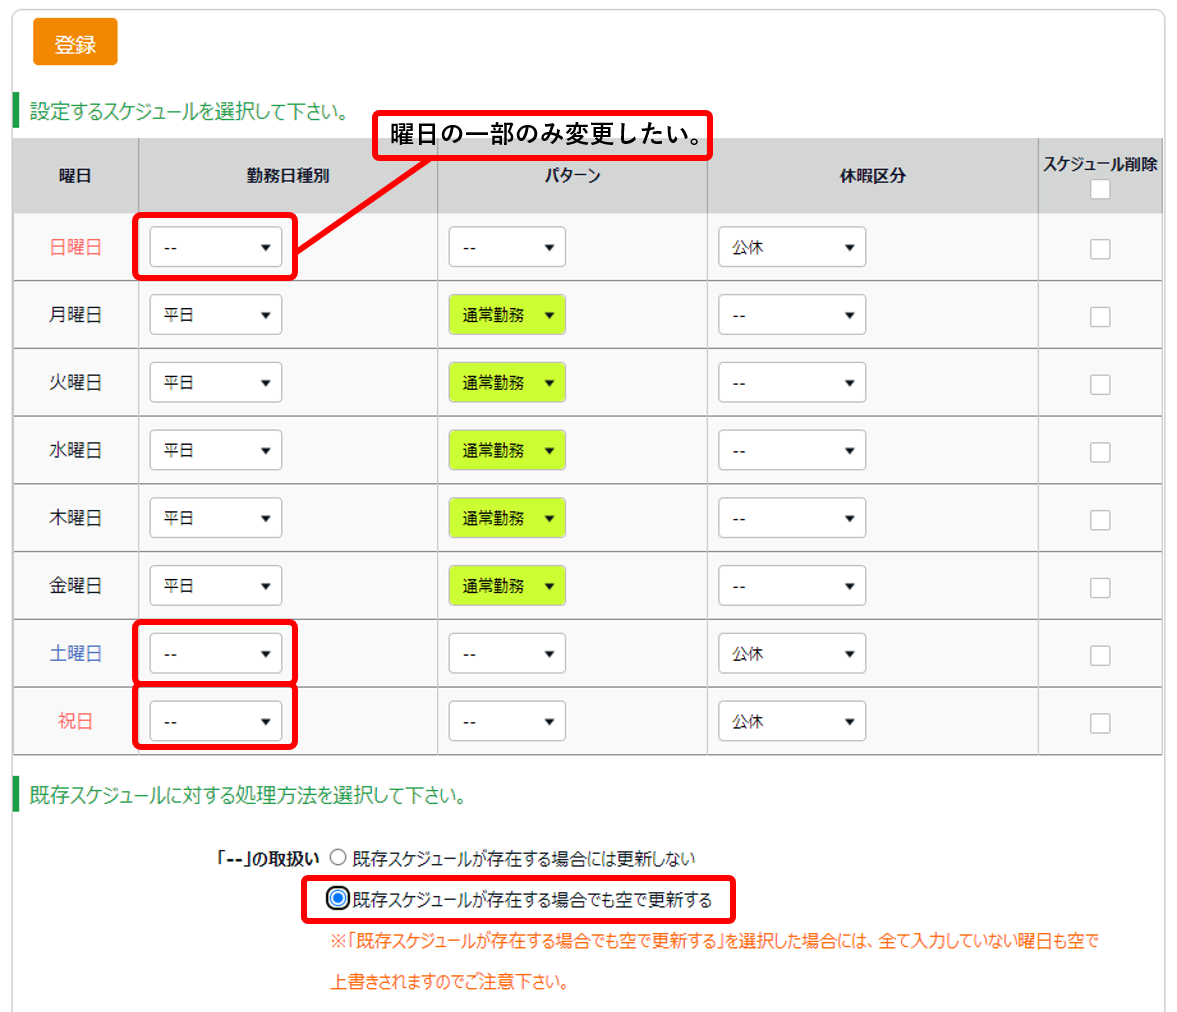Expand 火曜日 勤務日種別 dropdown showing 平日
The image size is (1177, 1012).
[x=215, y=383]
